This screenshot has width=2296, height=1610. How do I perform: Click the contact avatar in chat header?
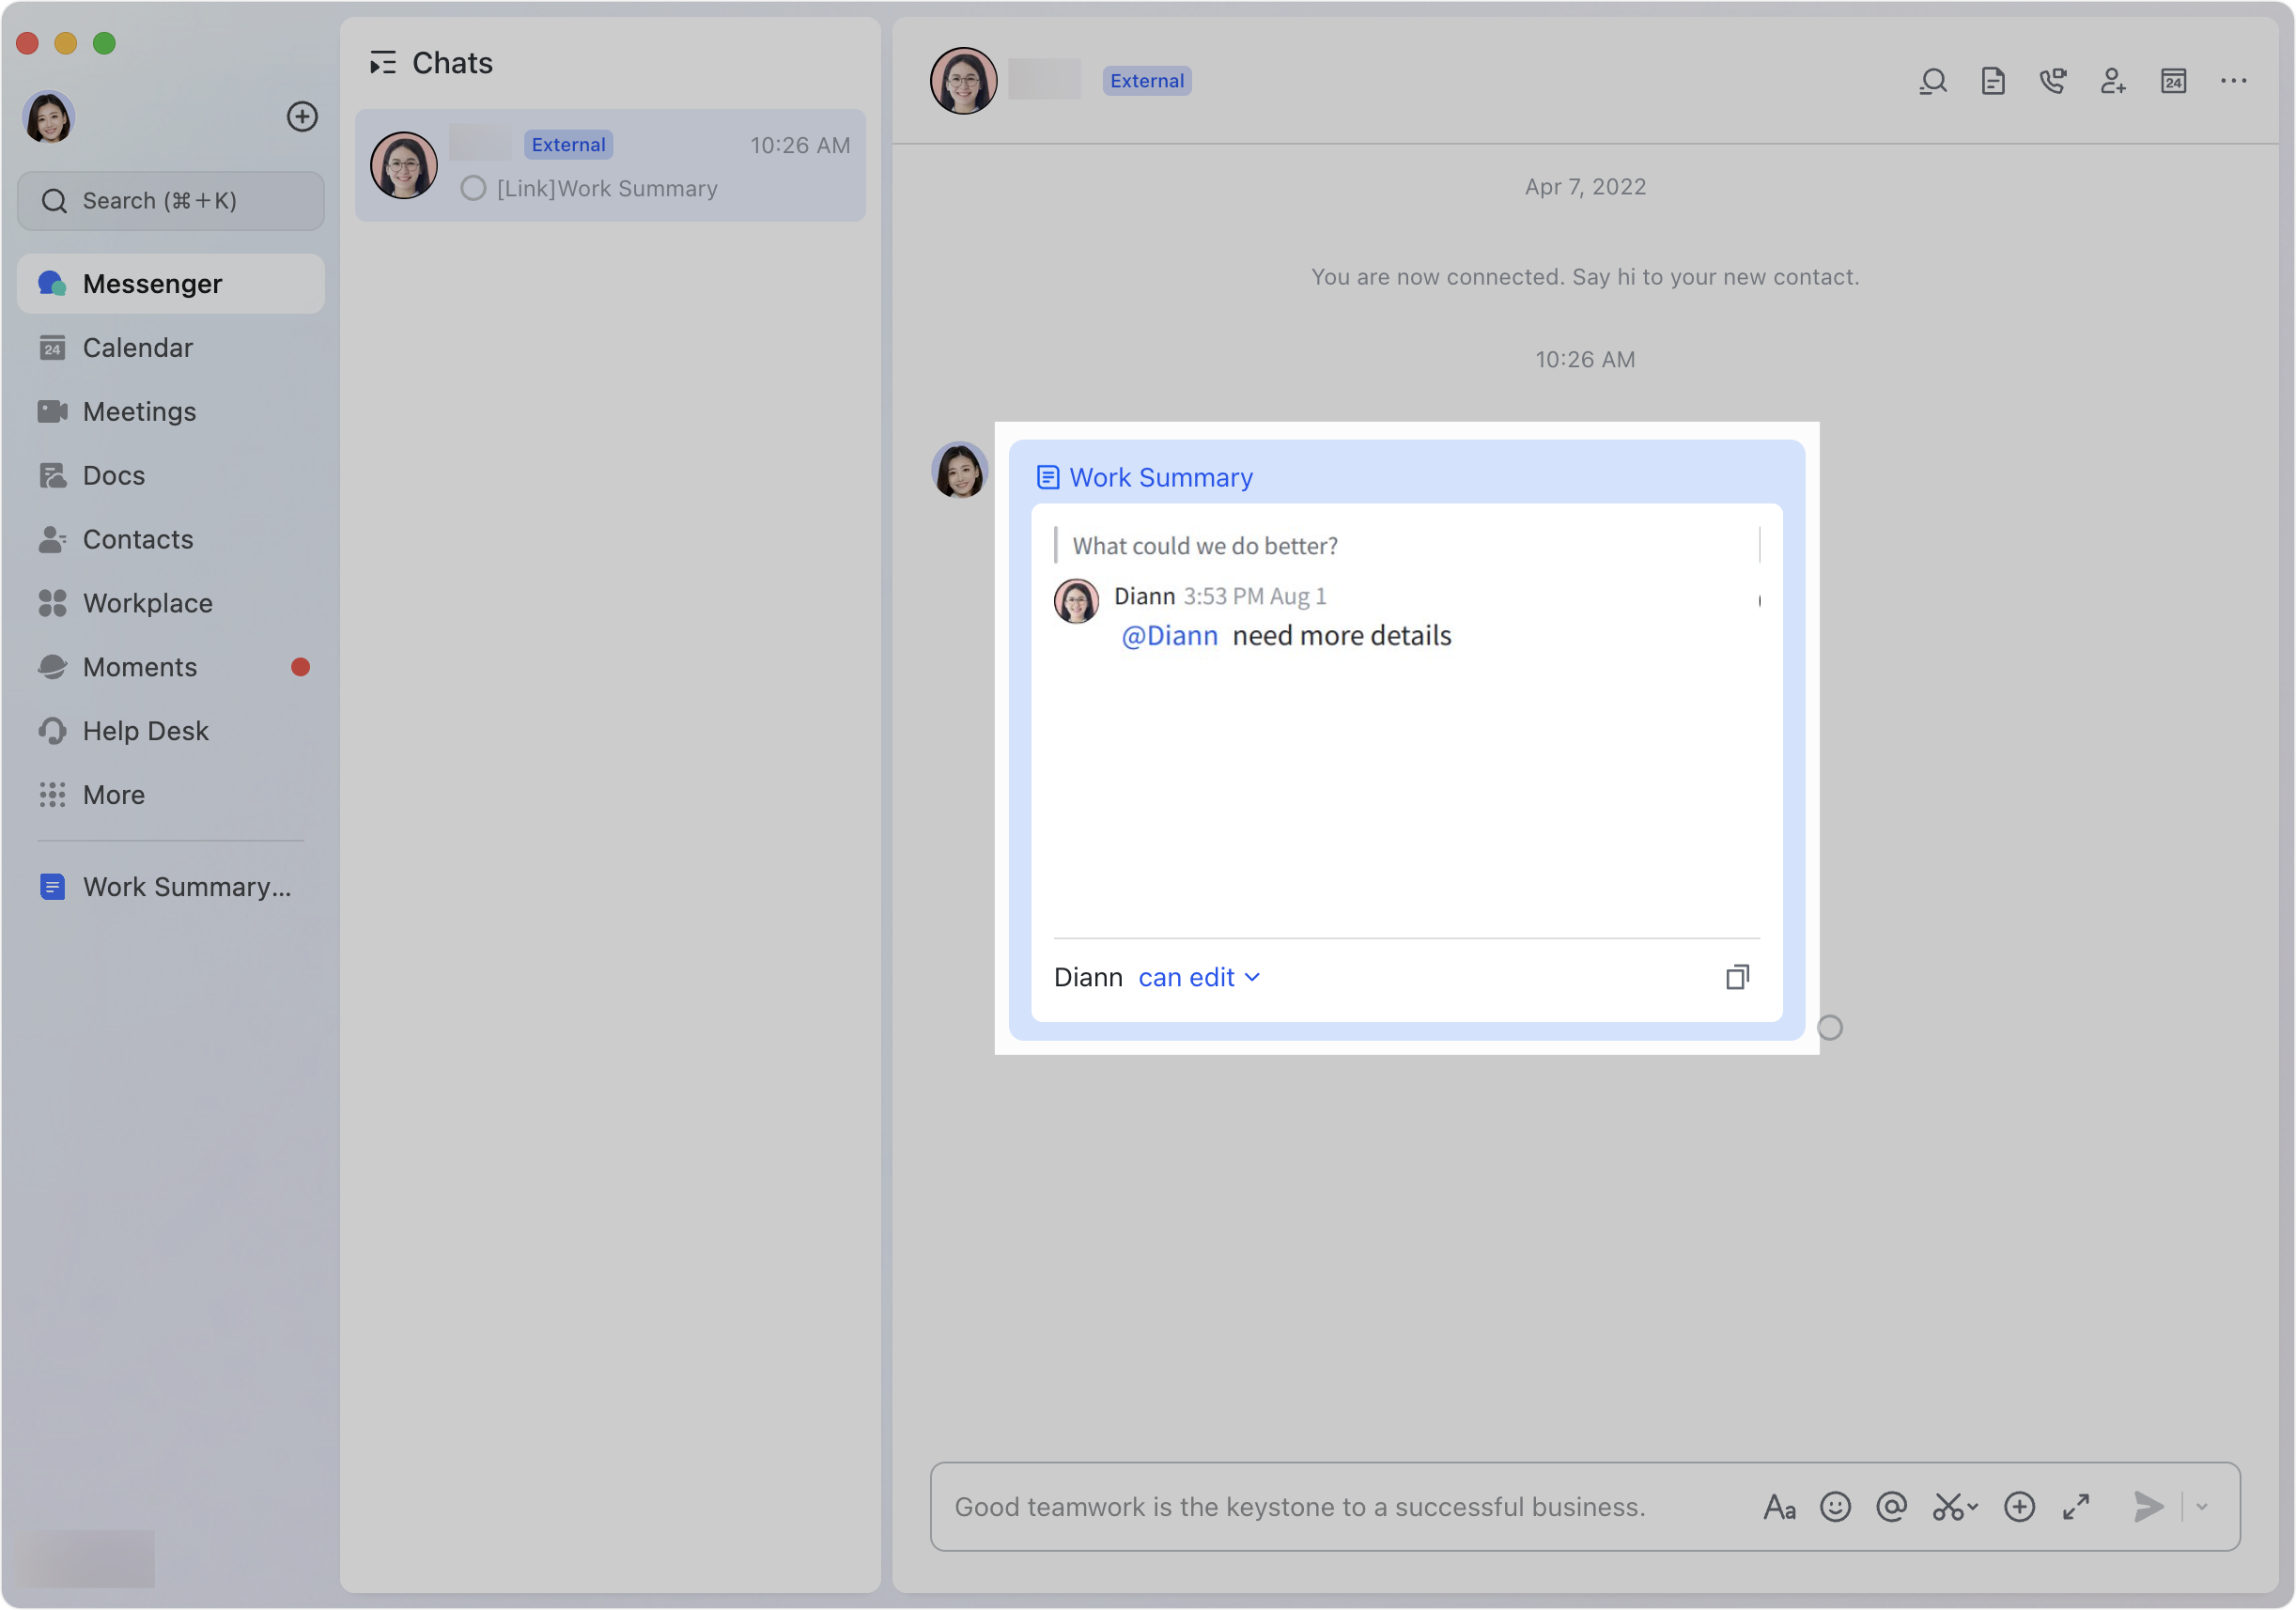[x=963, y=81]
